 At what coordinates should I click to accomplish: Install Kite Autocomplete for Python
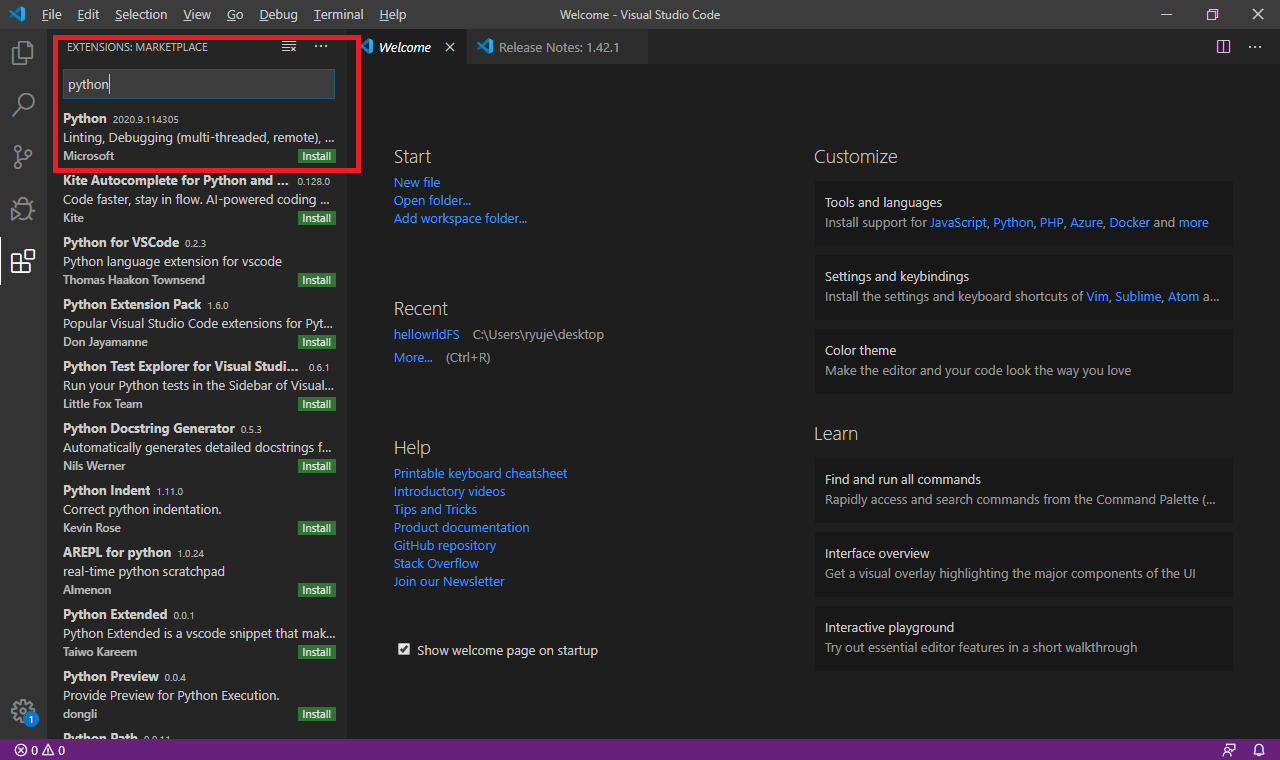tap(317, 218)
